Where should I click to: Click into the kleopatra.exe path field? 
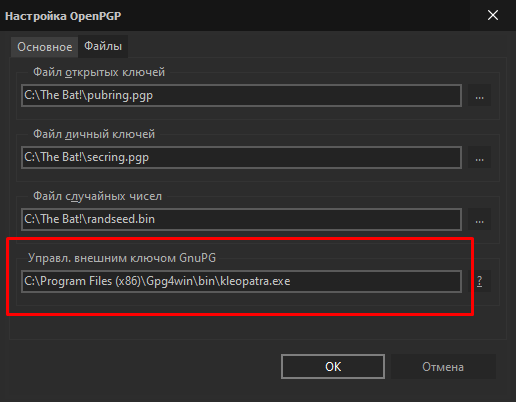241,281
